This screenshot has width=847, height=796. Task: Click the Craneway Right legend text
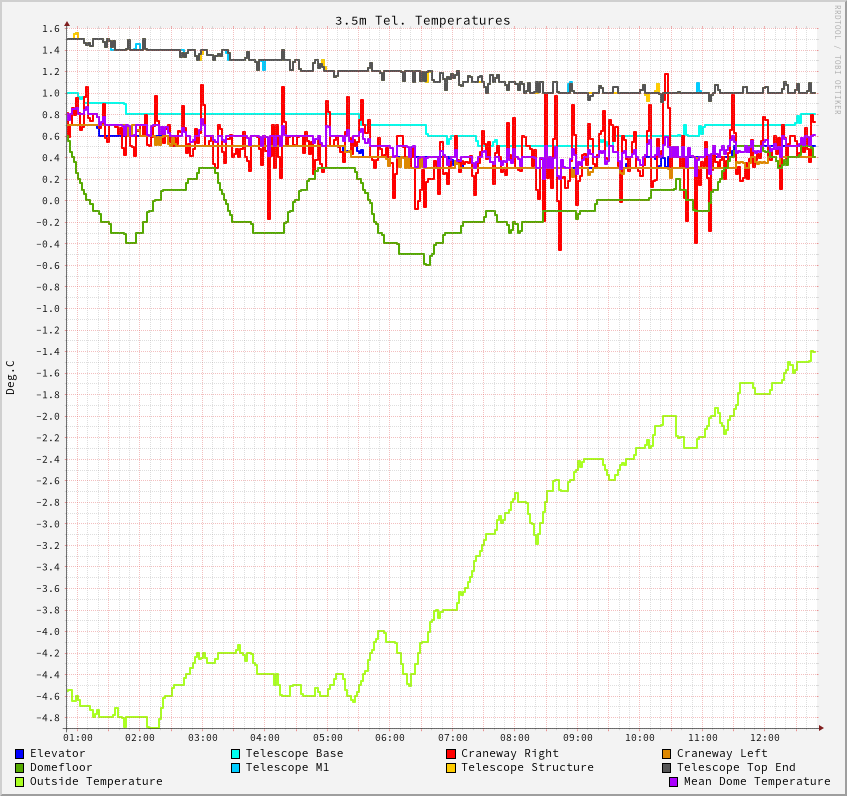click(510, 754)
